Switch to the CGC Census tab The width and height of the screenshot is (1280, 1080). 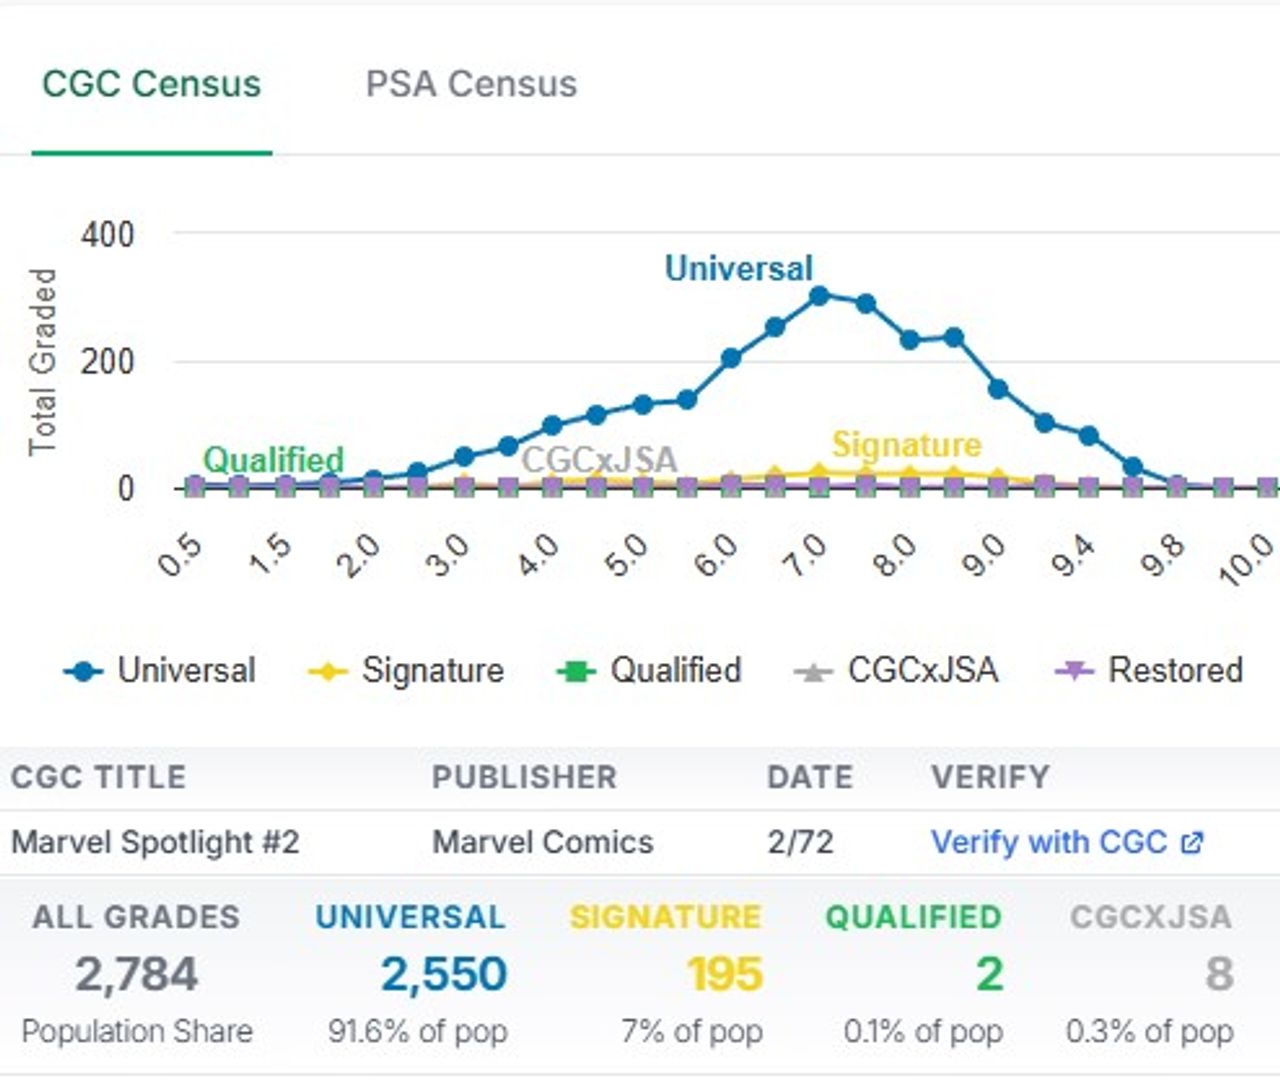151,84
